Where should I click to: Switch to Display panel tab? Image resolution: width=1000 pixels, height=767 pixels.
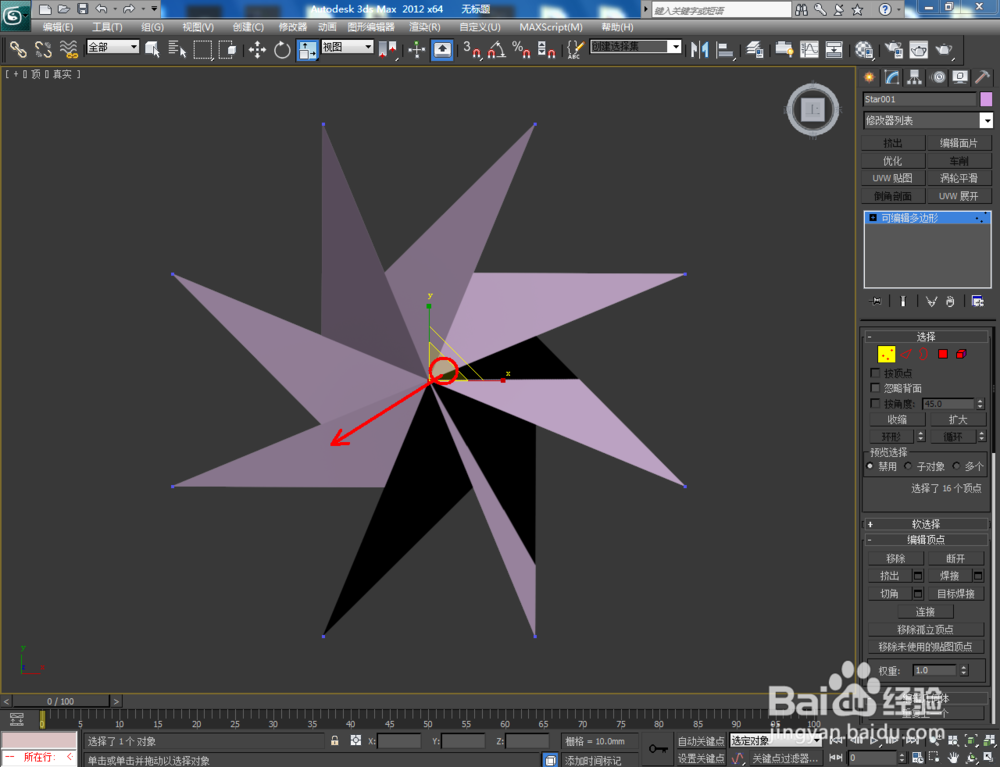pyautogui.click(x=960, y=77)
